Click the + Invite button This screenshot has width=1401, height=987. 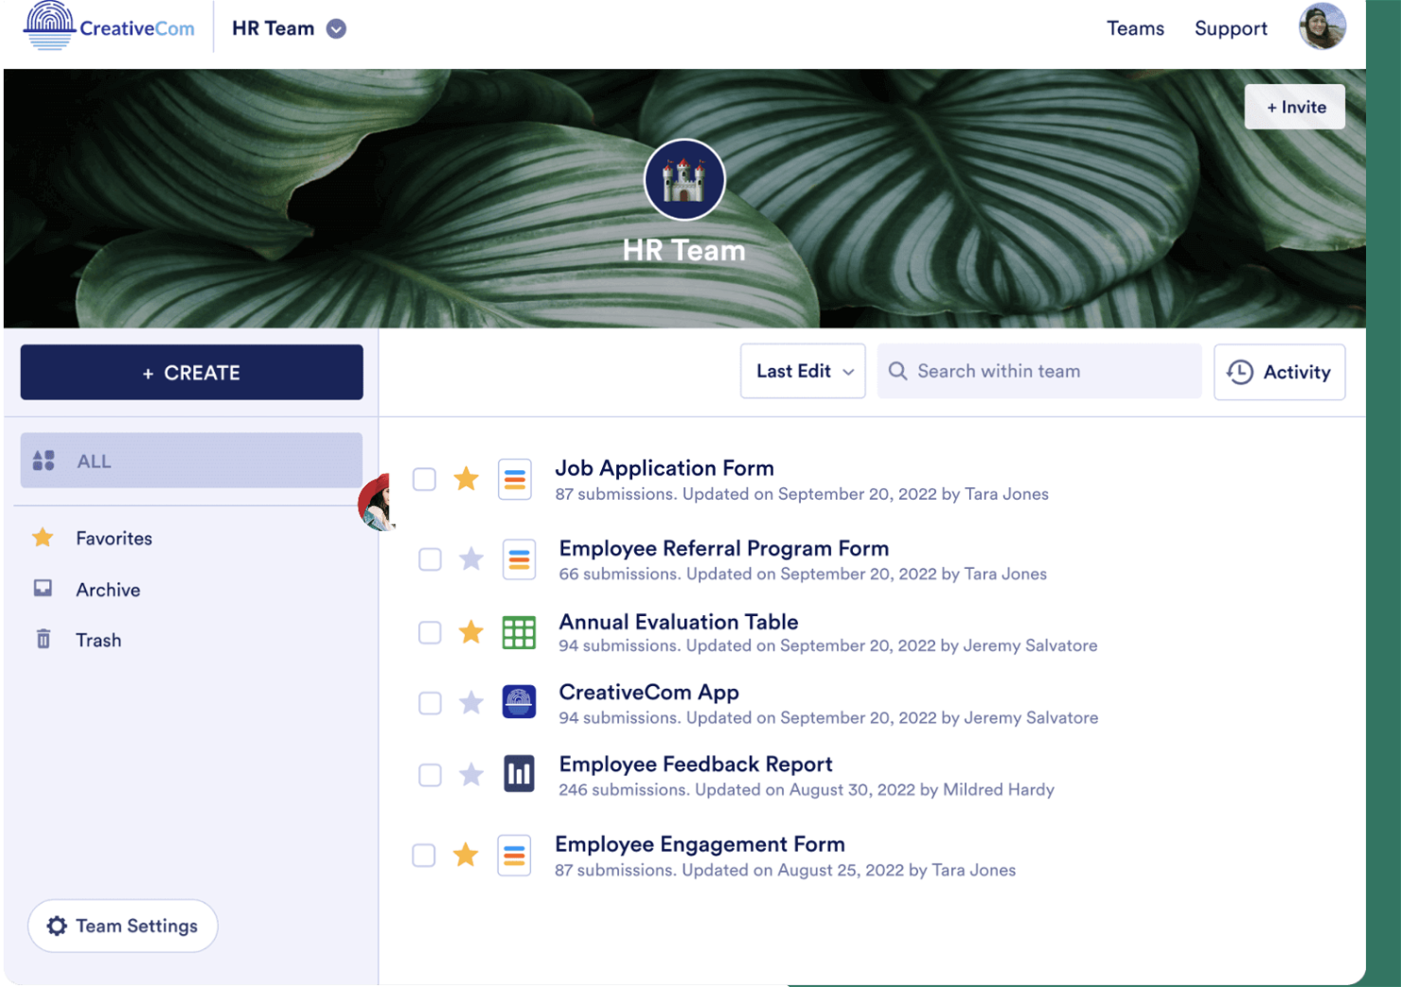point(1294,106)
